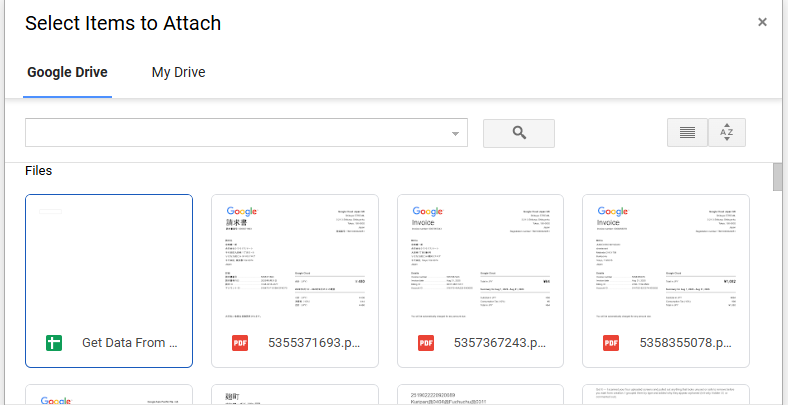Click the vertical scrollbar thumb of the file list
788x405 pixels.
pyautogui.click(x=777, y=177)
